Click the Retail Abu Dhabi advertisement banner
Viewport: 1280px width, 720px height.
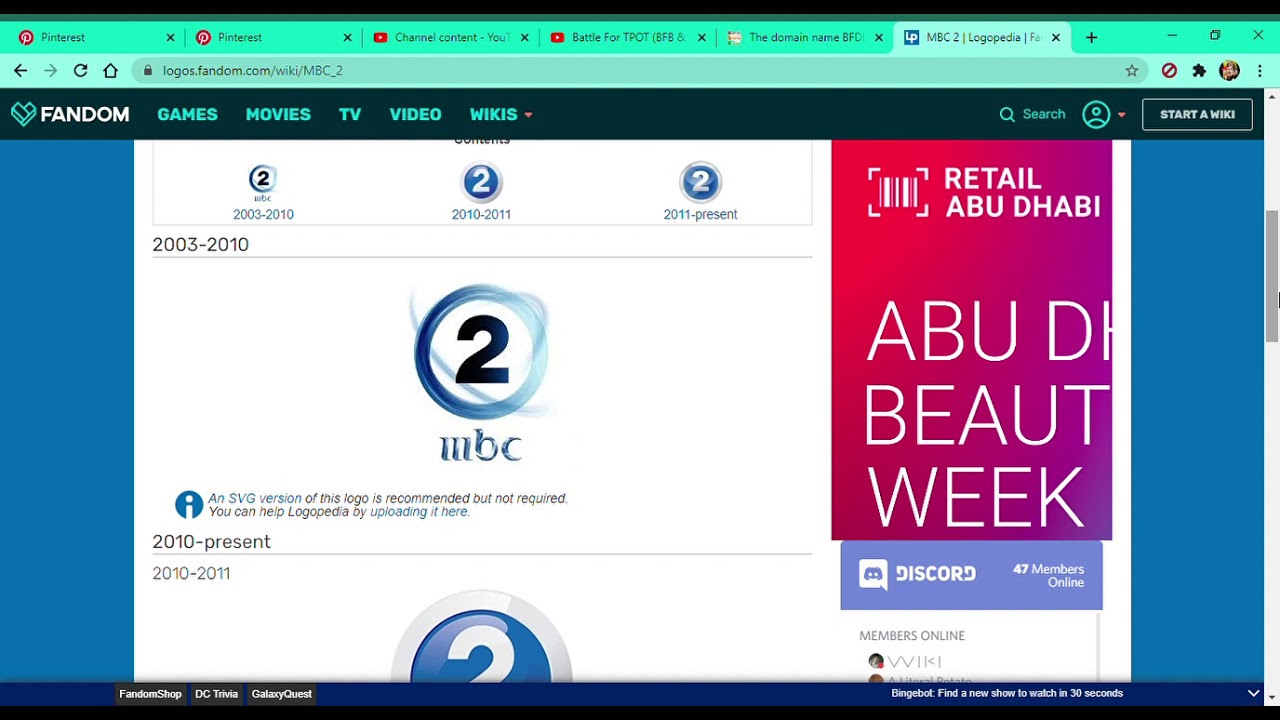point(971,340)
